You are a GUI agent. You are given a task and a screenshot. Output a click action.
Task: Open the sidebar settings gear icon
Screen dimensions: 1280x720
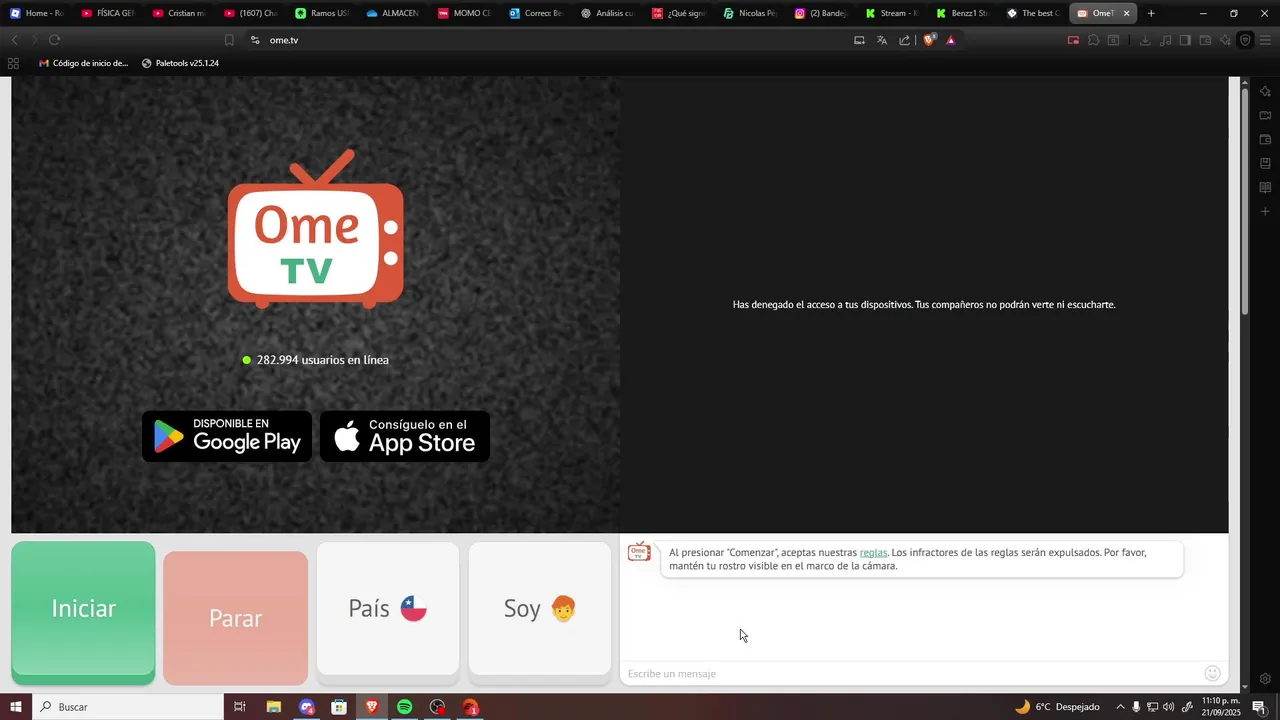pyautogui.click(x=1265, y=679)
